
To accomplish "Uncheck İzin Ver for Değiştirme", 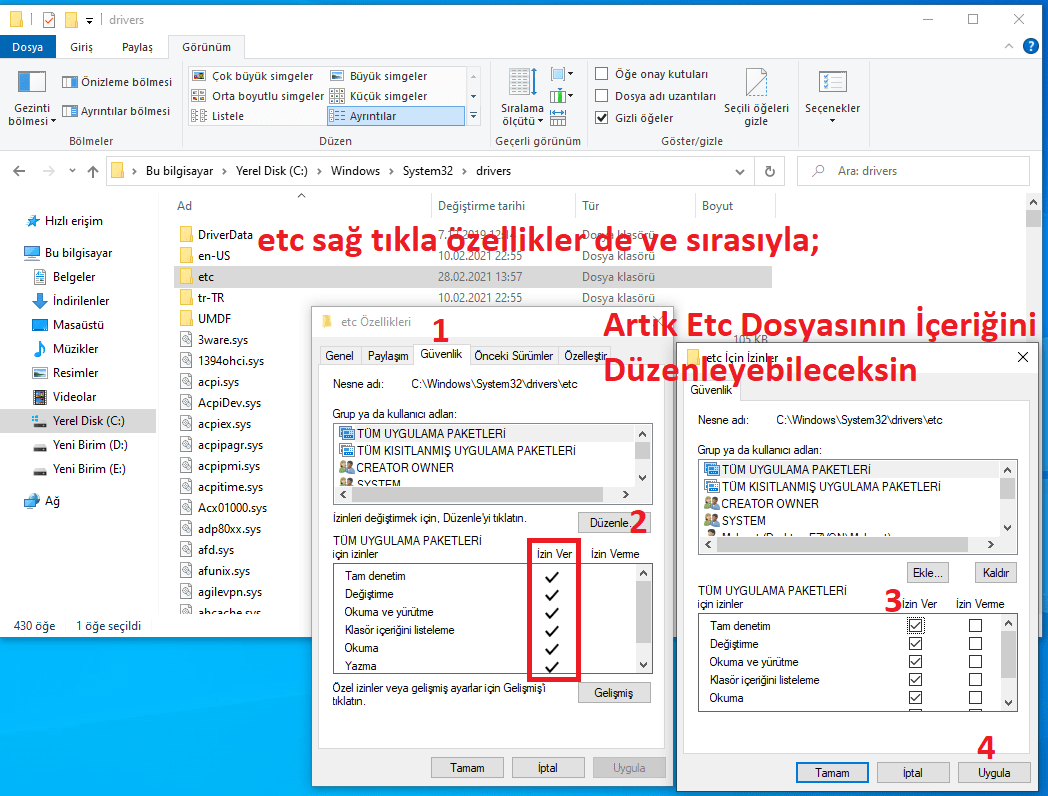I will click(915, 644).
